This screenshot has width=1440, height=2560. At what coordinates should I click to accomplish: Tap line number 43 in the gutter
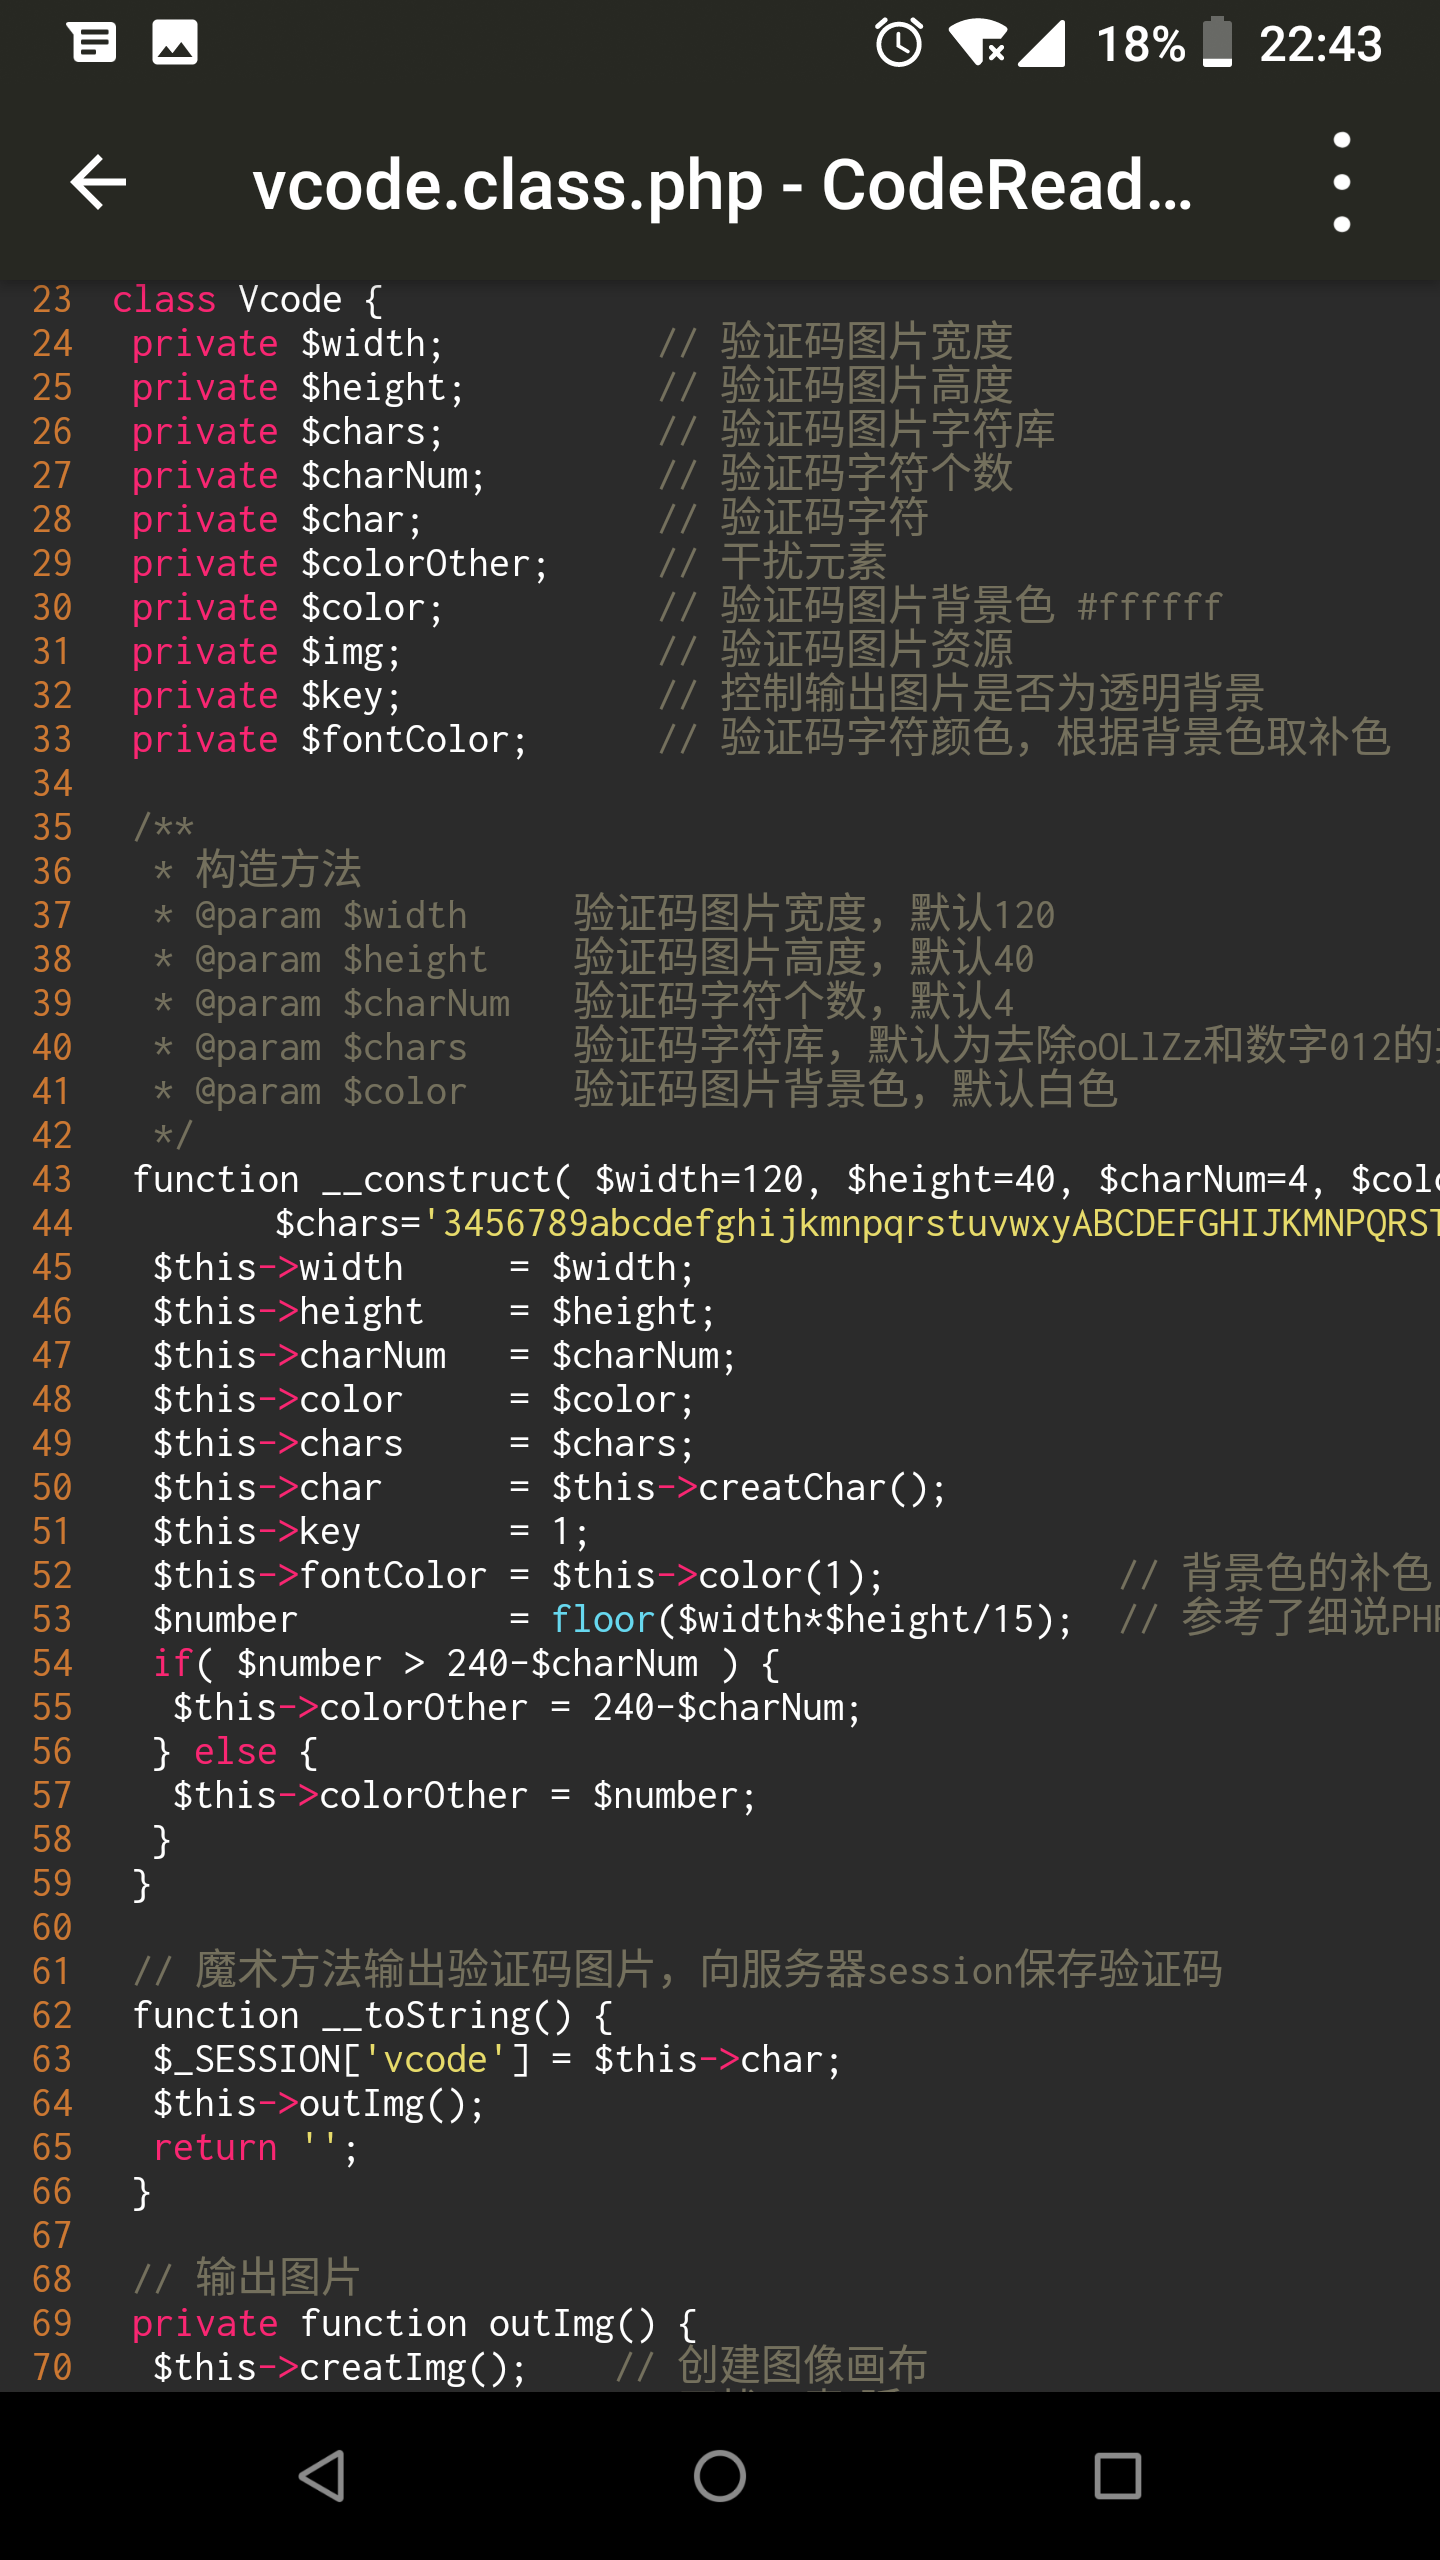(x=52, y=1179)
